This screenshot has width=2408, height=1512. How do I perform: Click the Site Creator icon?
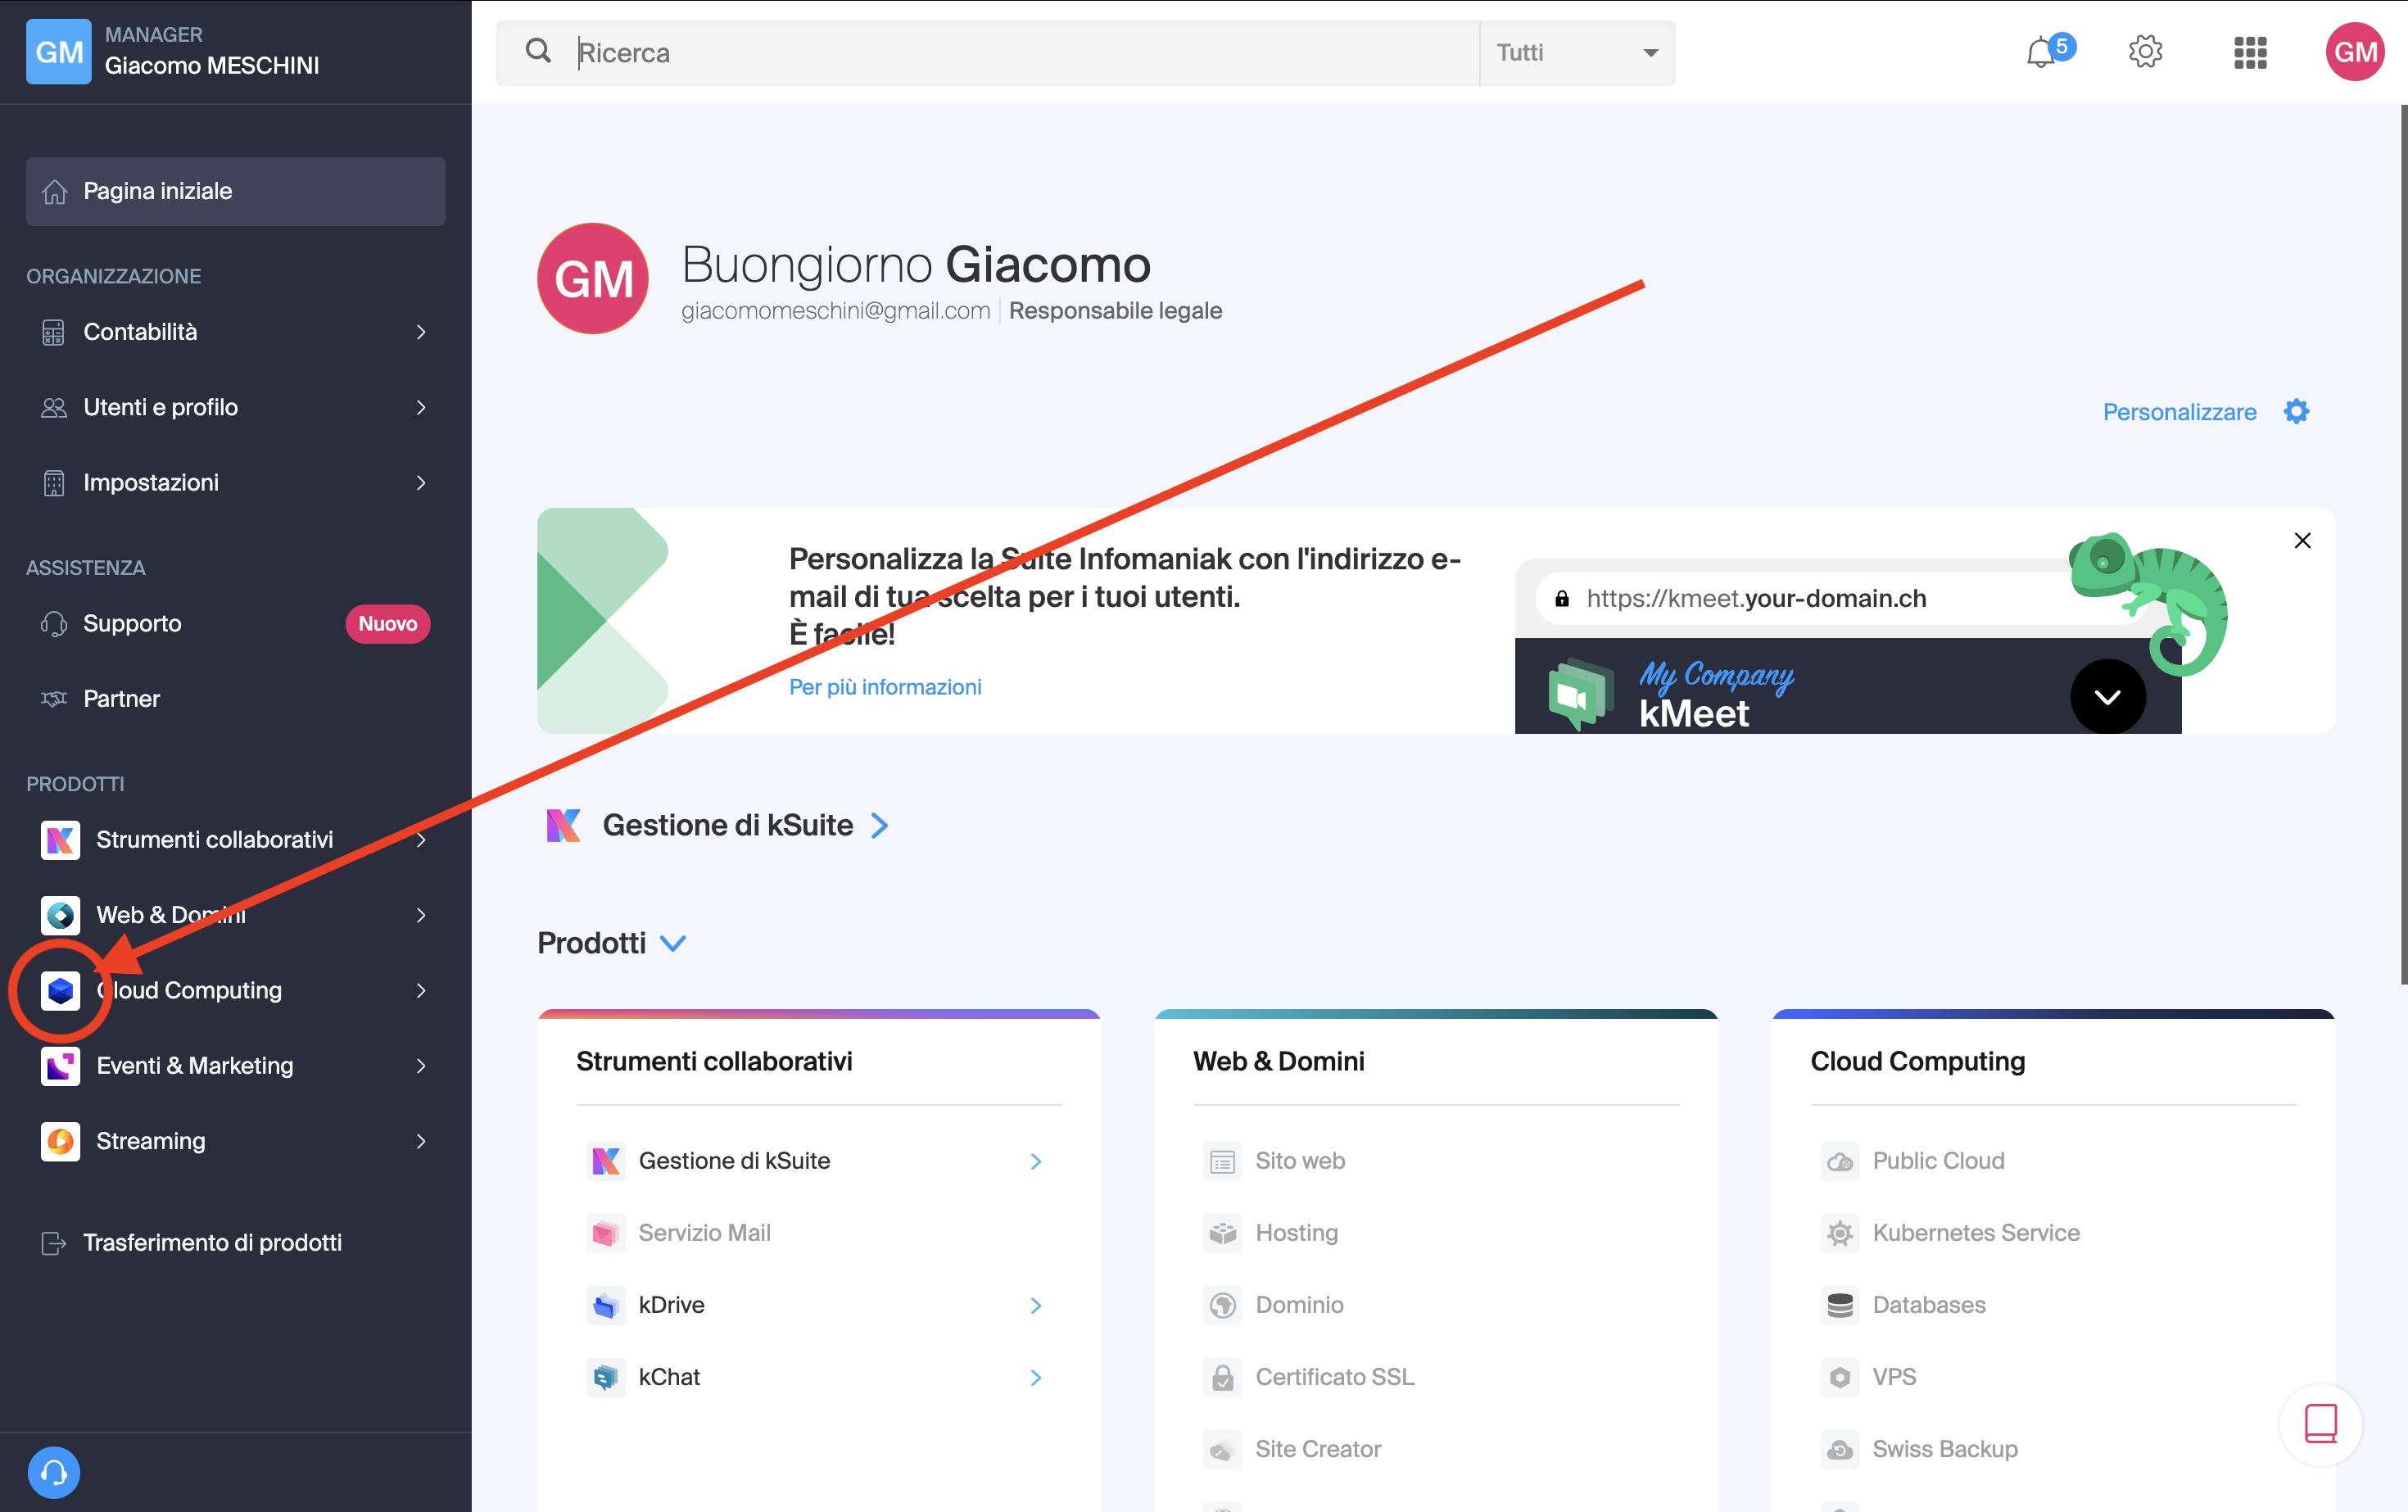pyautogui.click(x=1222, y=1449)
